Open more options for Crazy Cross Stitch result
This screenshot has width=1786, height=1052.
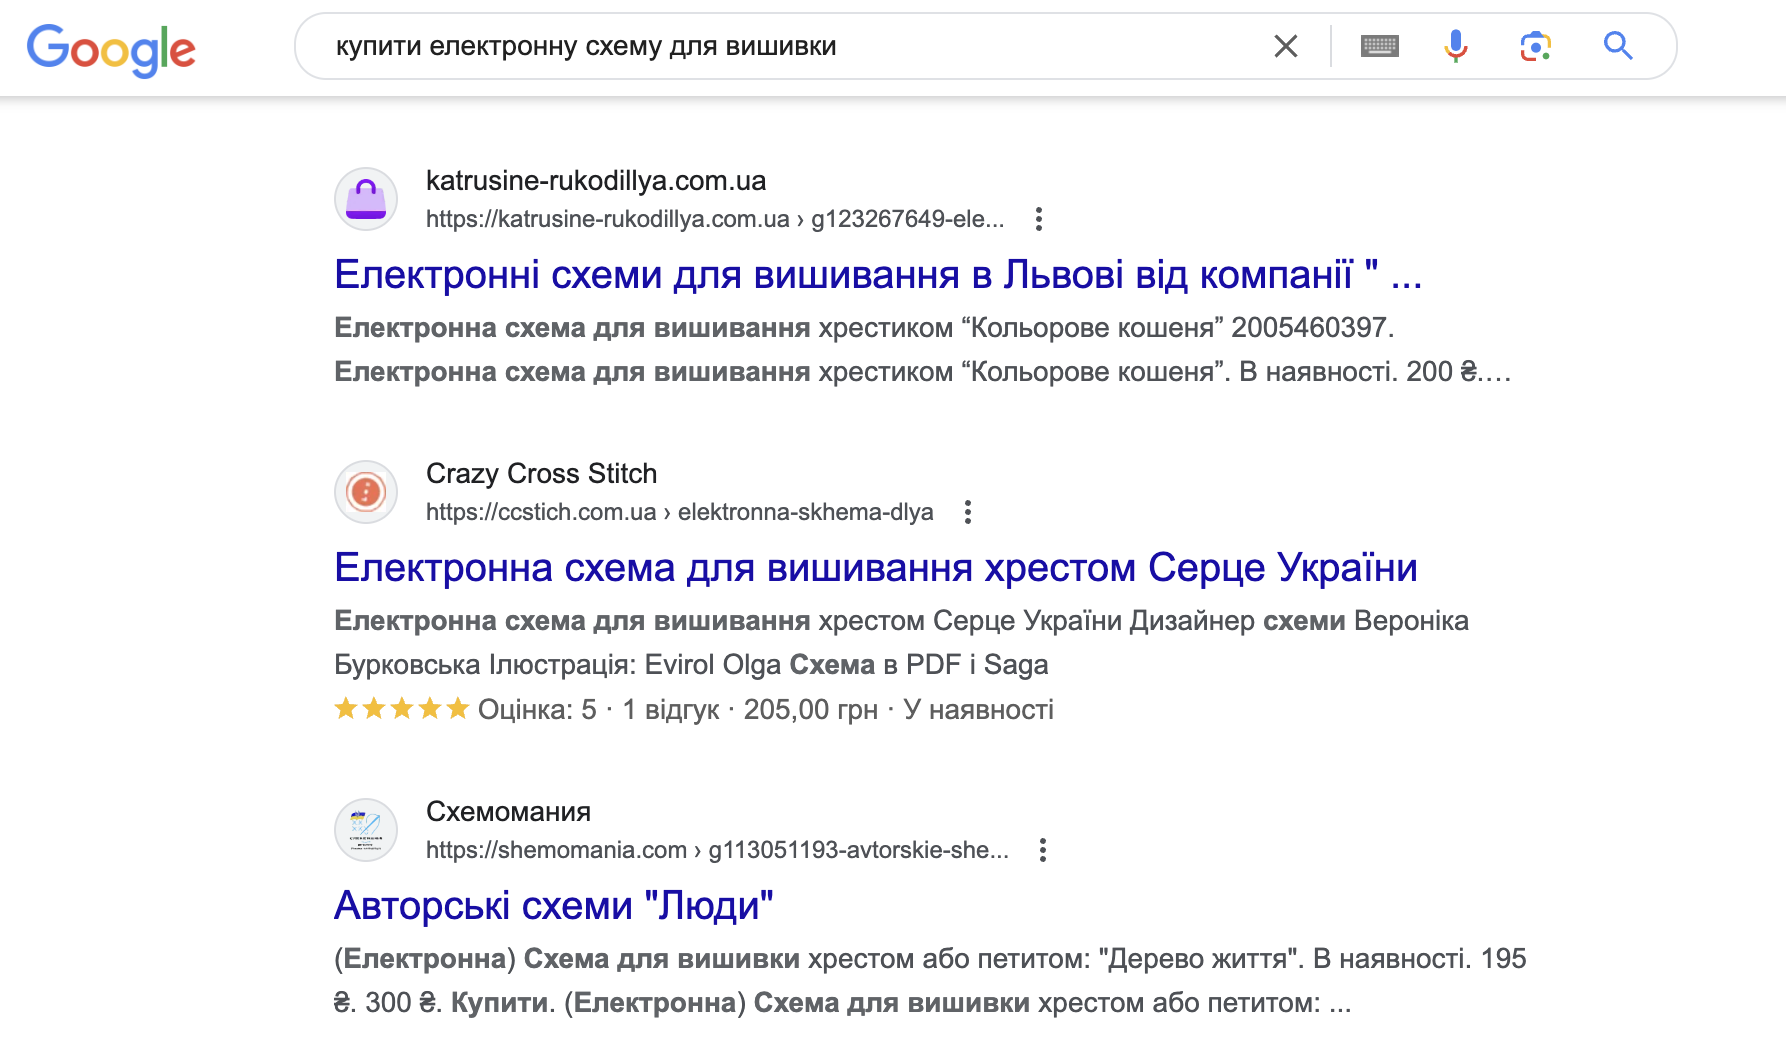(x=967, y=512)
